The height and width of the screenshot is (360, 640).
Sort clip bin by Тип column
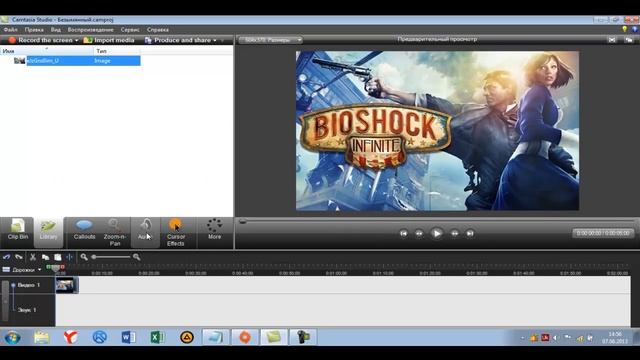point(117,51)
